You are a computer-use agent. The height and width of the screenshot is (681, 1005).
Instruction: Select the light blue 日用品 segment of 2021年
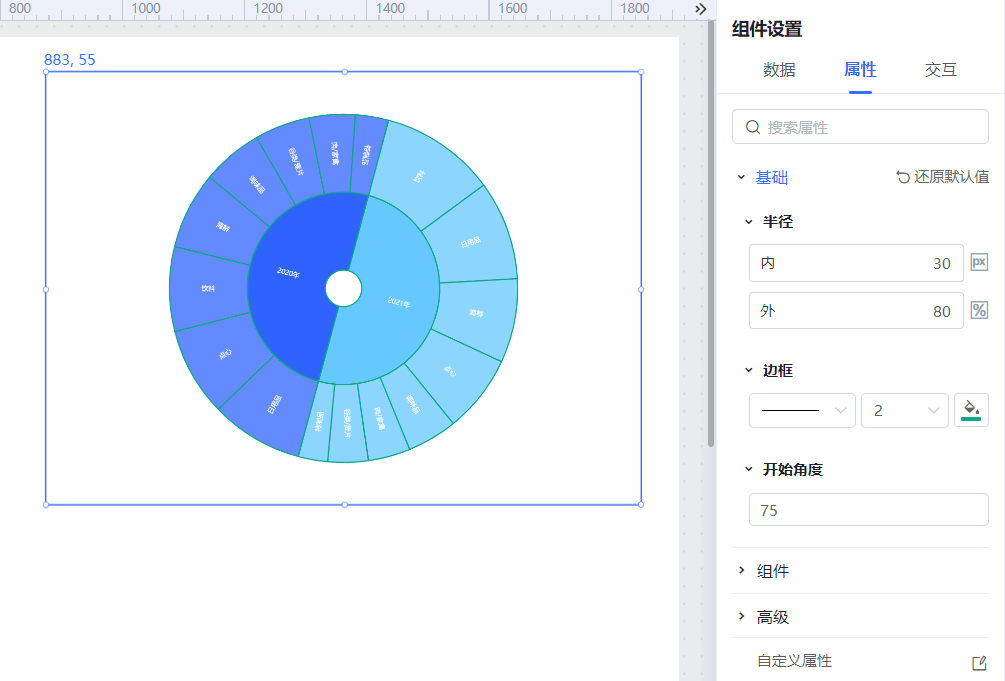coord(471,242)
